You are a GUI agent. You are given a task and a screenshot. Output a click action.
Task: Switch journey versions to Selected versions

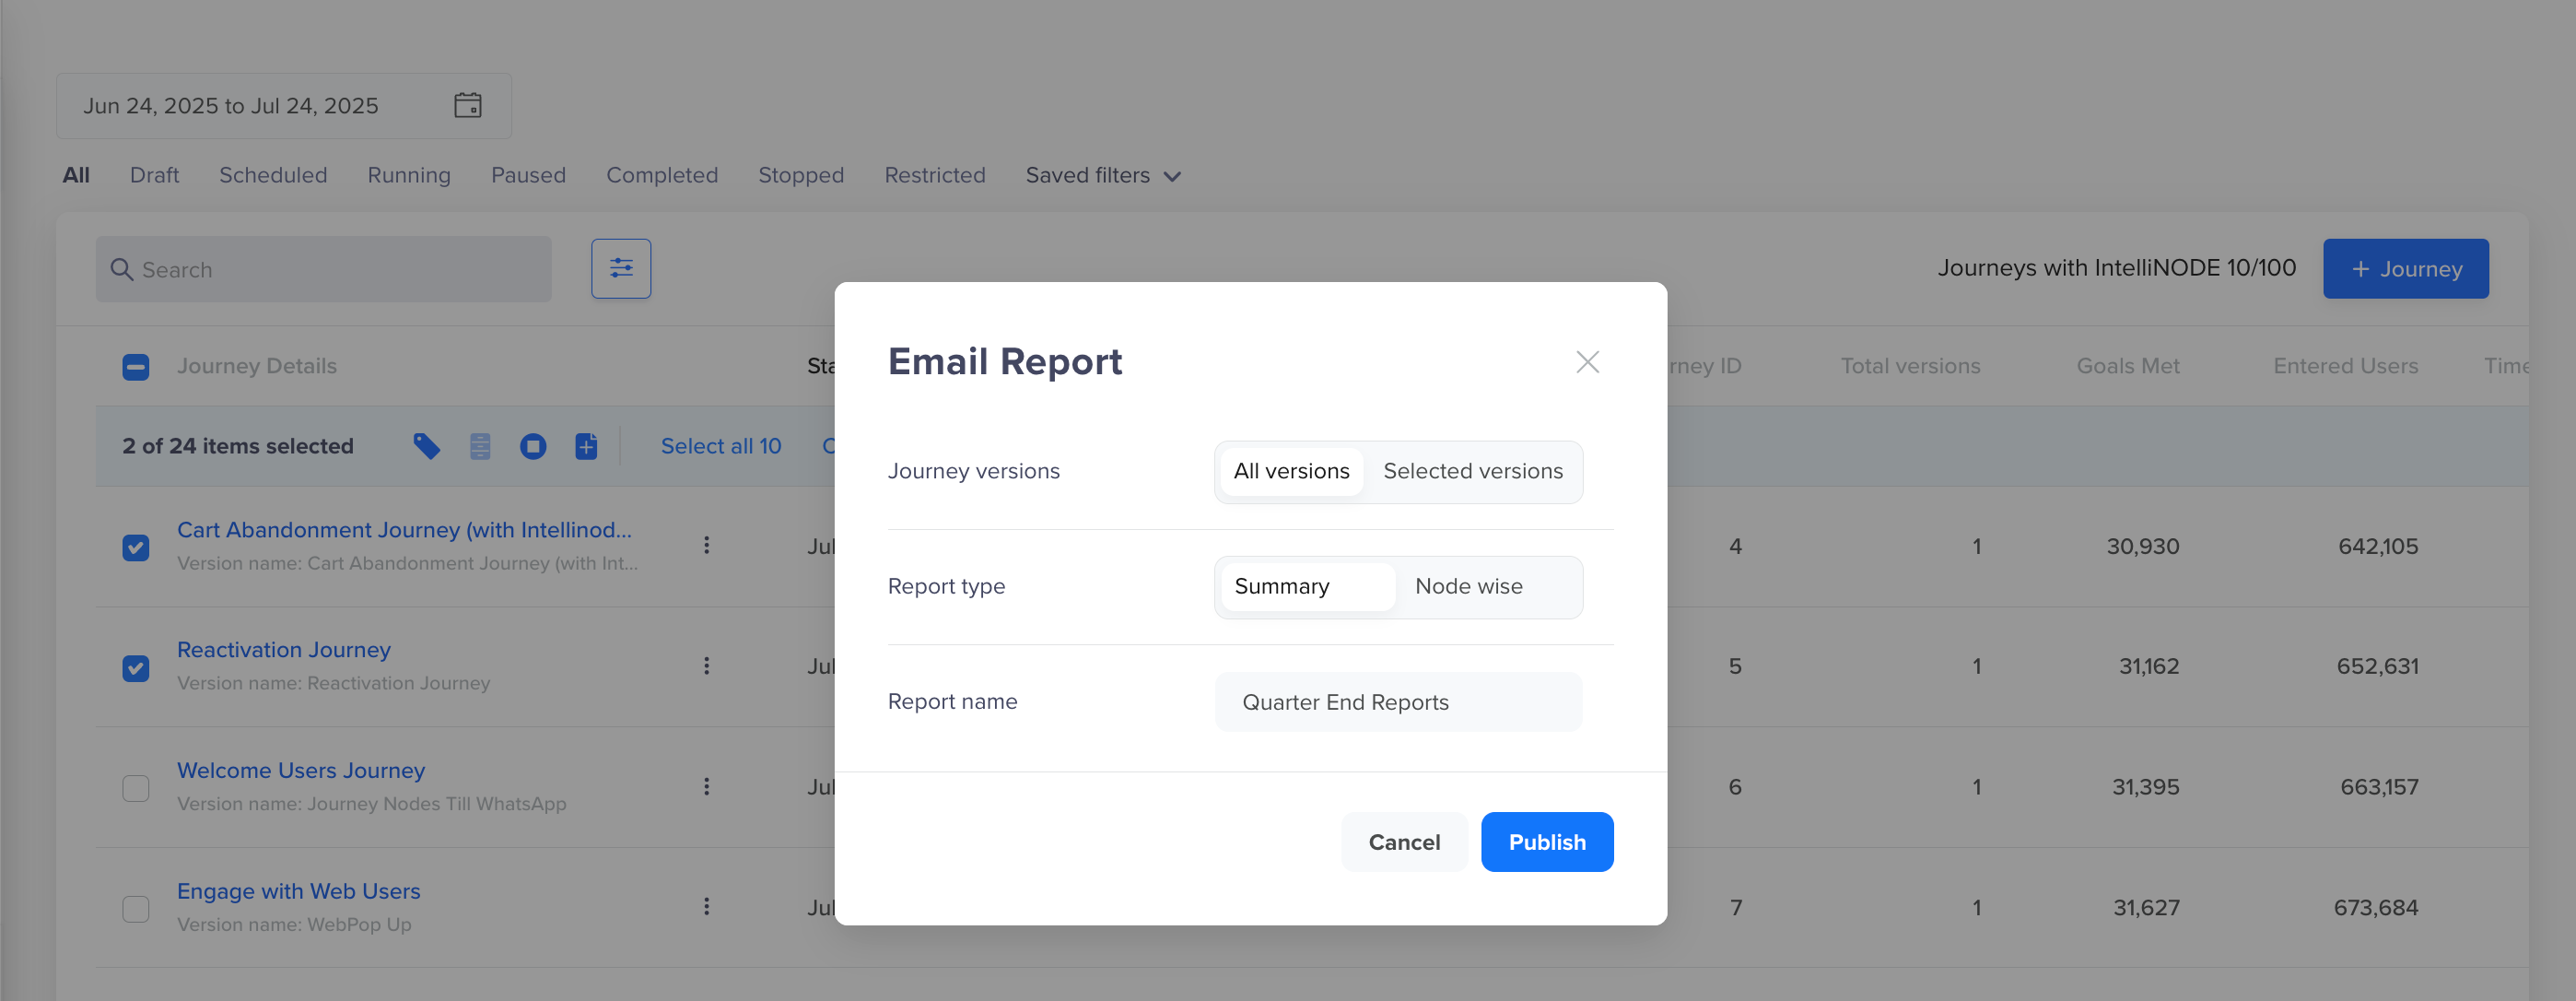(x=1472, y=471)
